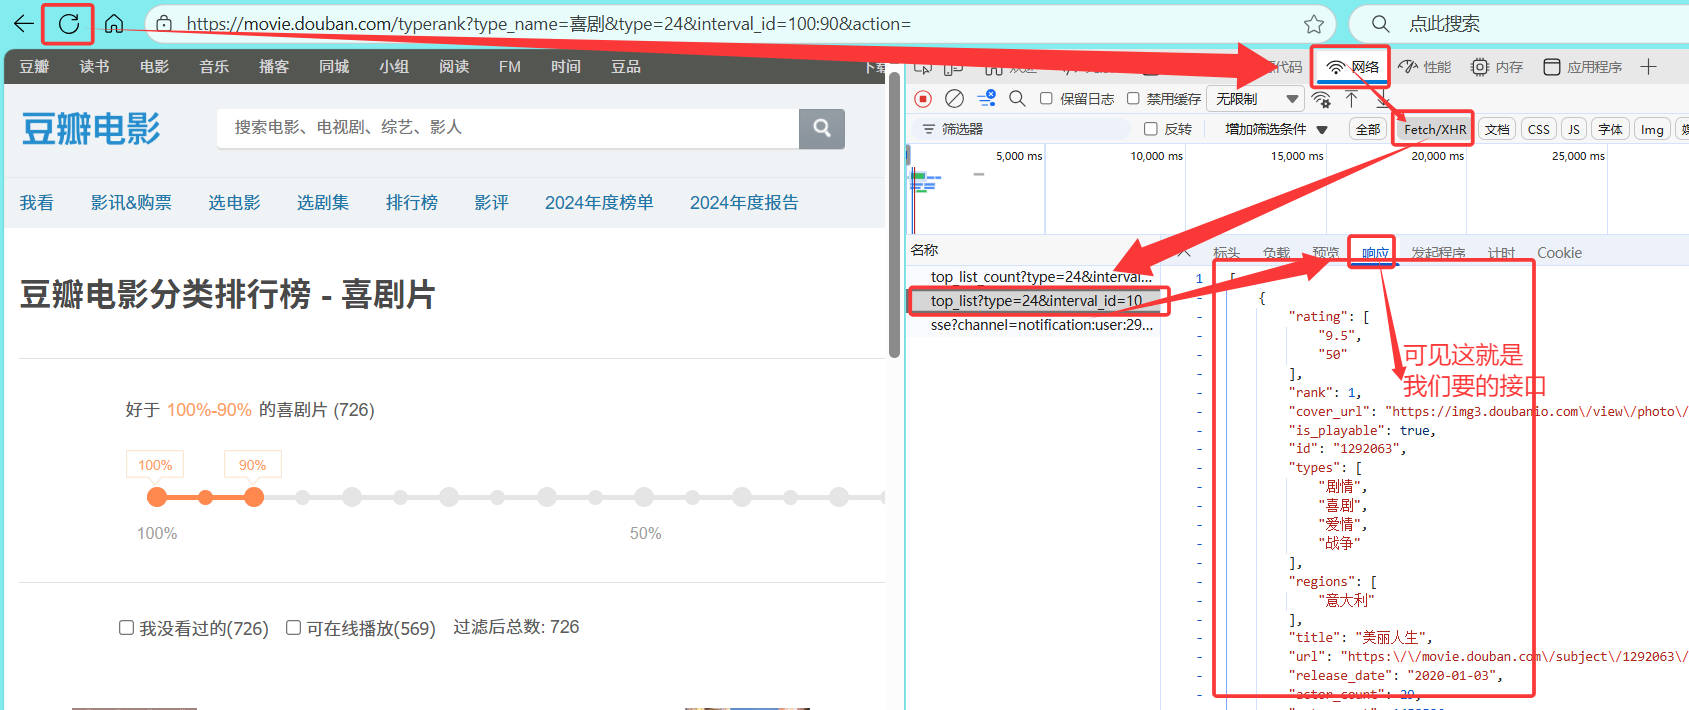Open the 选电影 link
The height and width of the screenshot is (710, 1689).
pos(234,203)
